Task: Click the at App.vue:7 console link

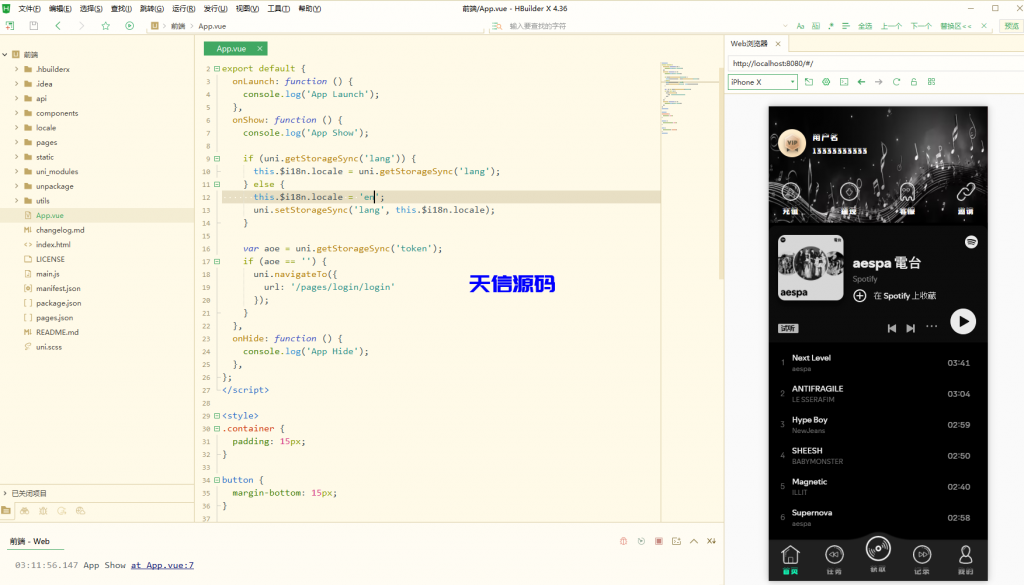Action: click(x=162, y=565)
